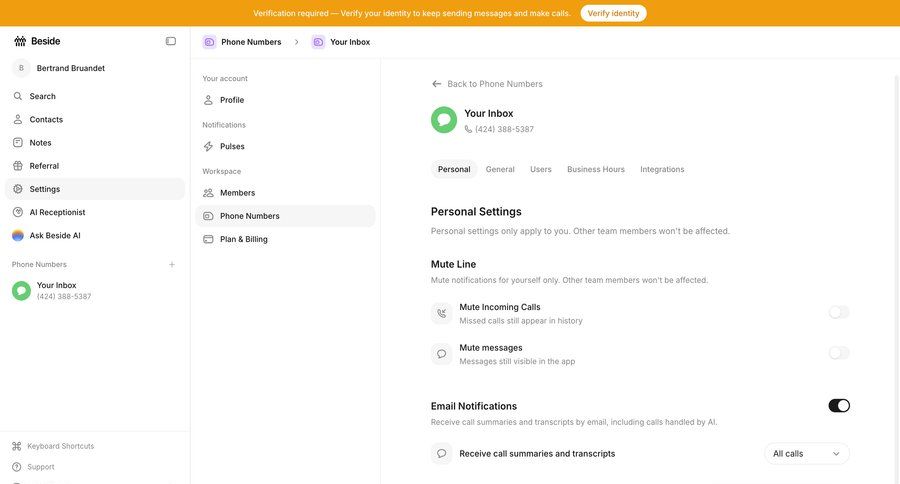Click the Members people icon

coord(208,193)
